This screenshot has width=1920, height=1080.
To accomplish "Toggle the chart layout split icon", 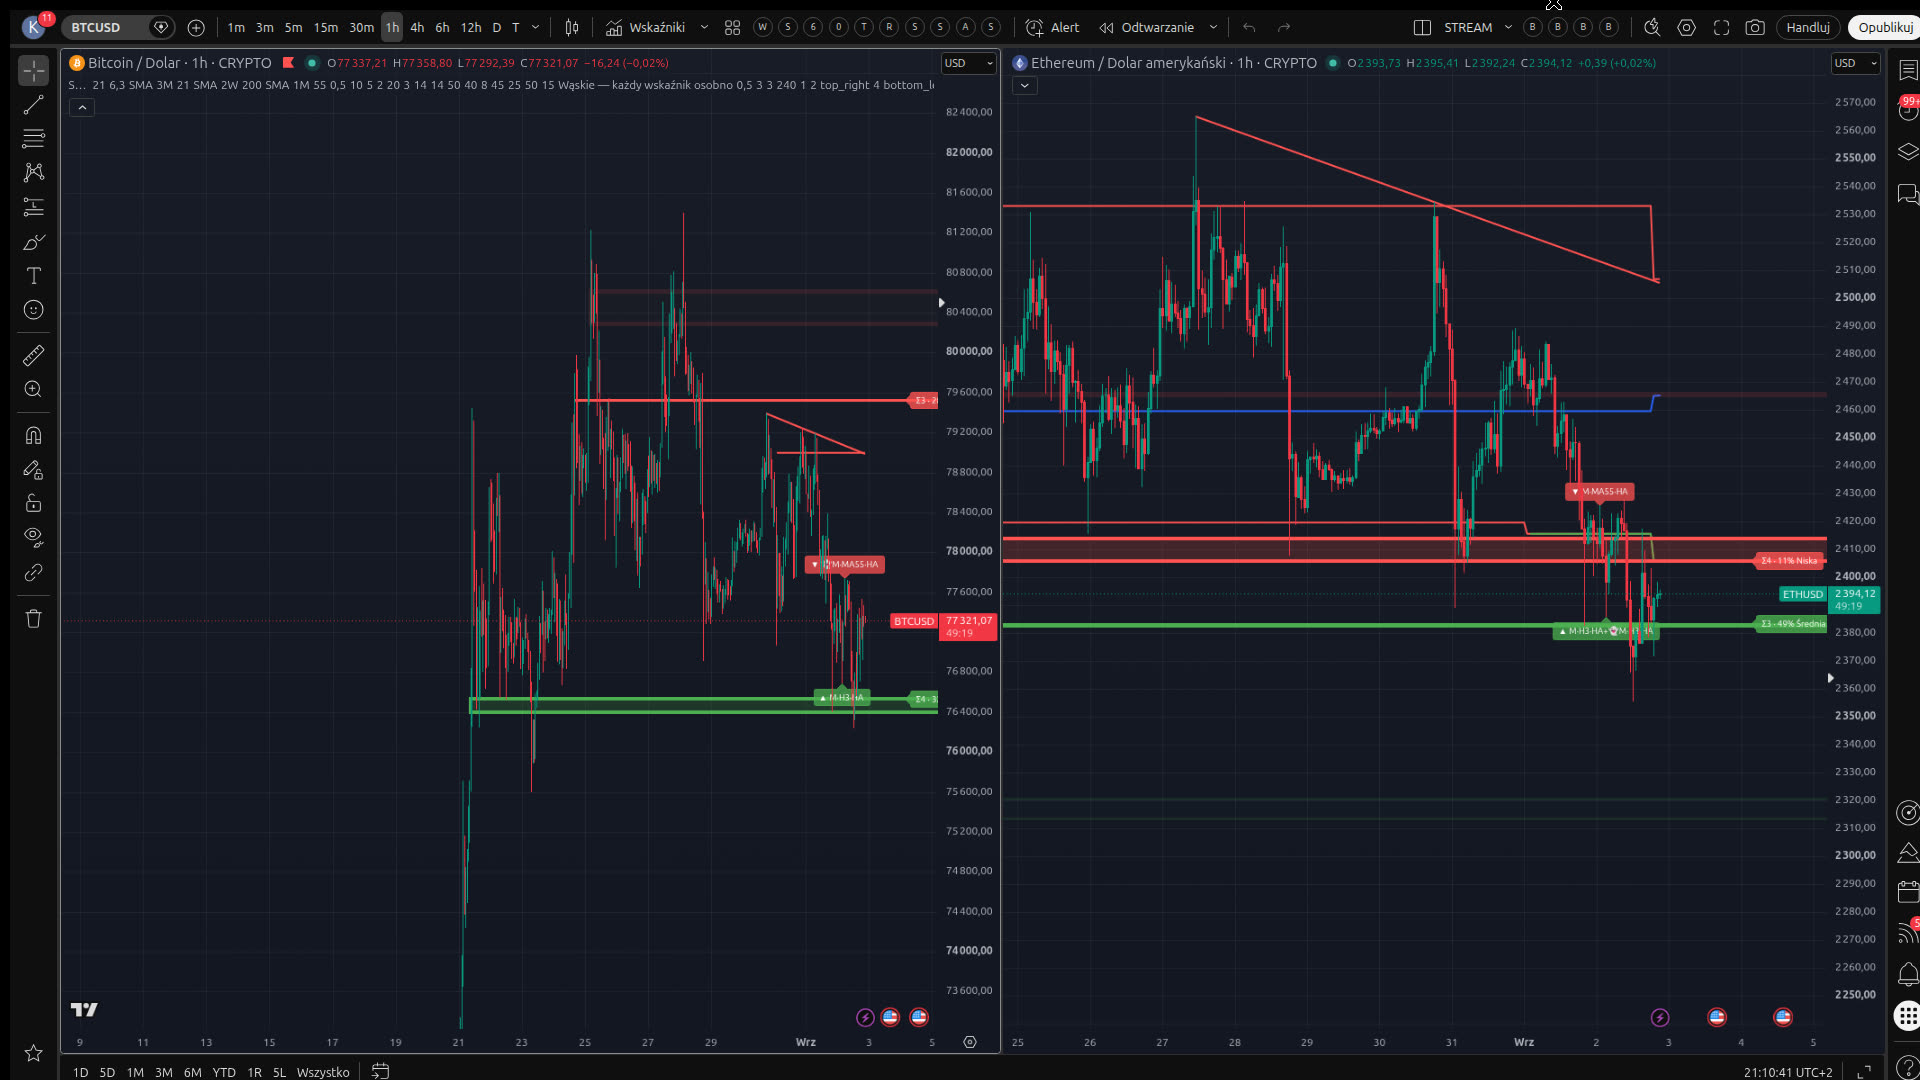I will pyautogui.click(x=1422, y=28).
